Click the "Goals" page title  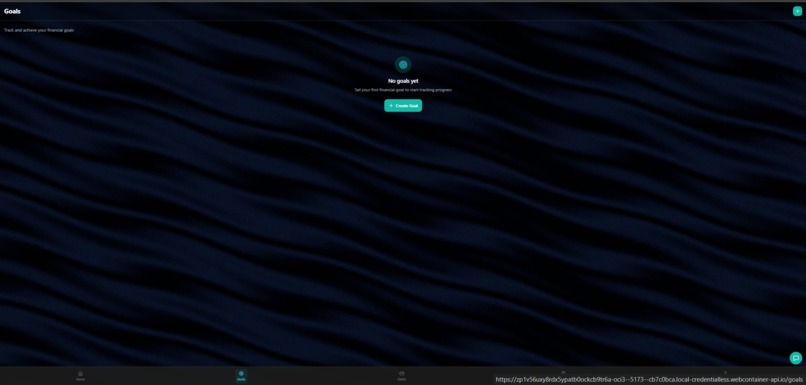12,11
